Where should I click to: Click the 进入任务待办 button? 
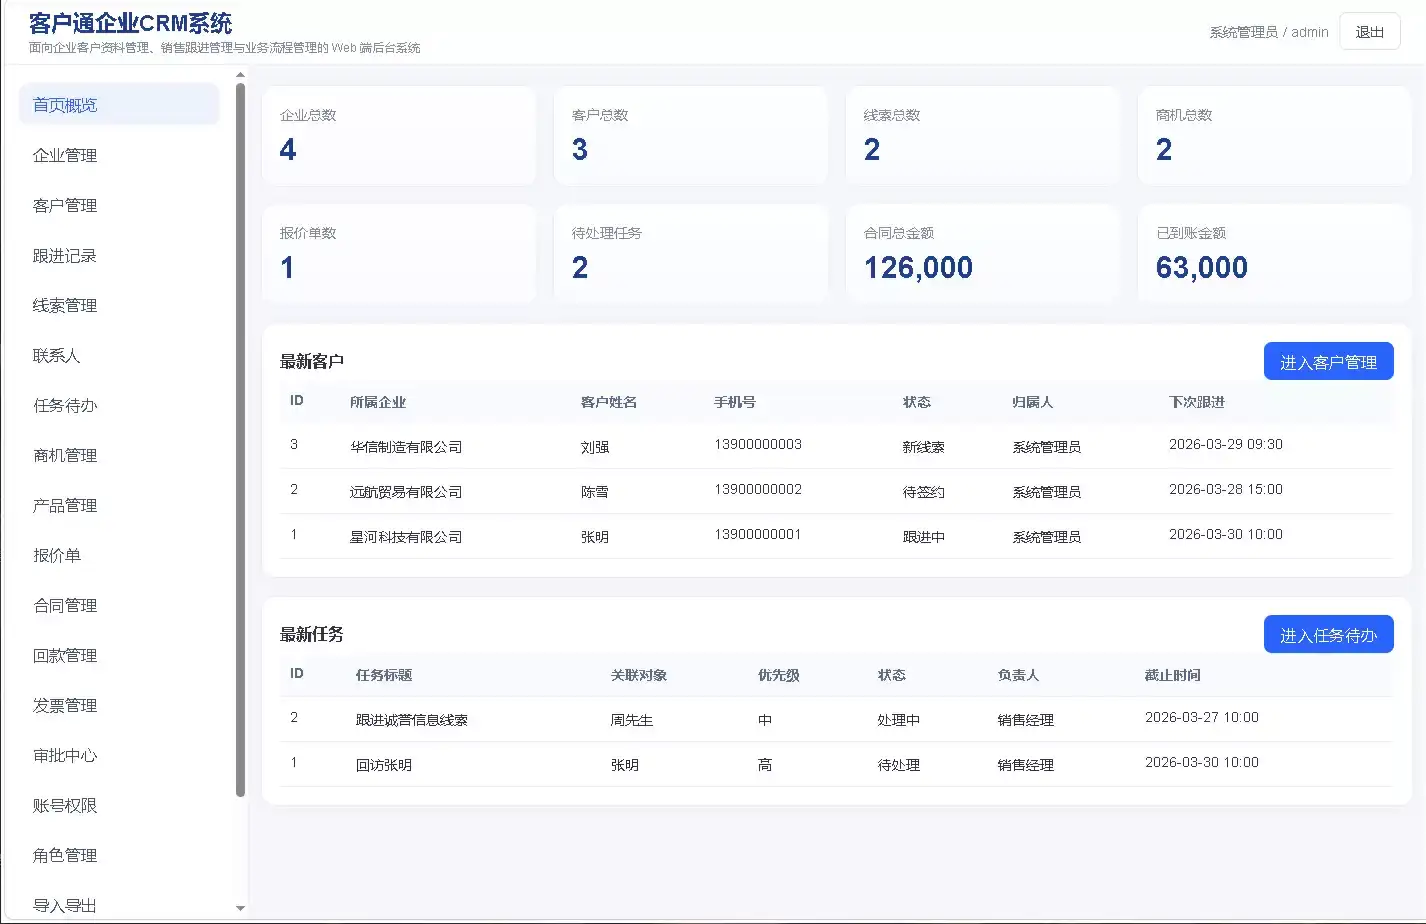[1328, 634]
